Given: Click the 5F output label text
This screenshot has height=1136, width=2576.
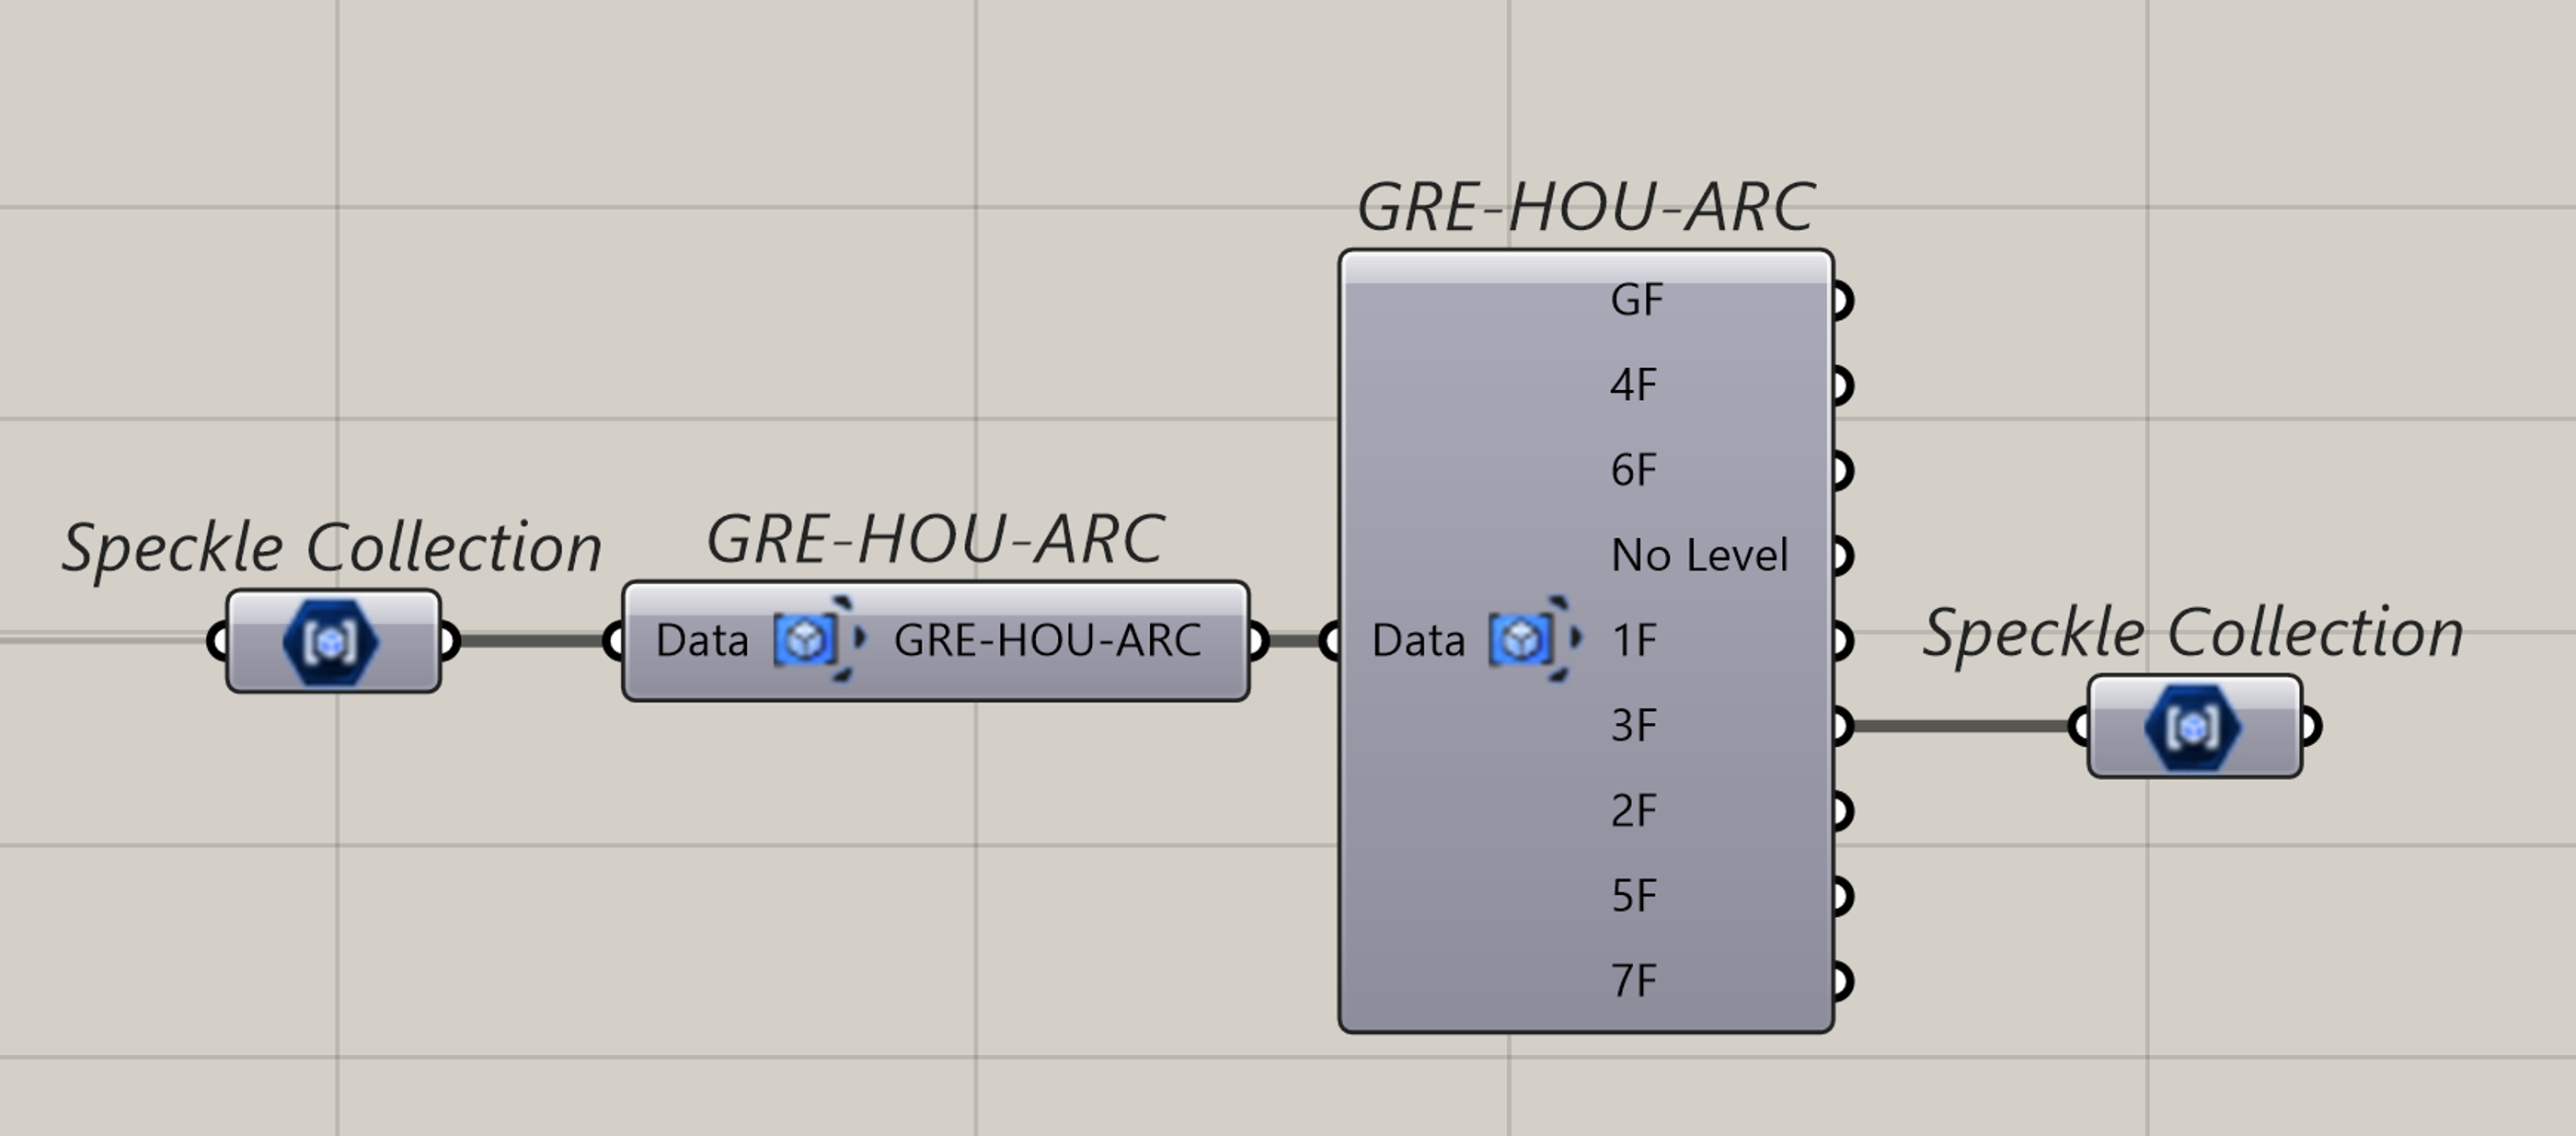Looking at the screenshot, I should click(x=1634, y=896).
